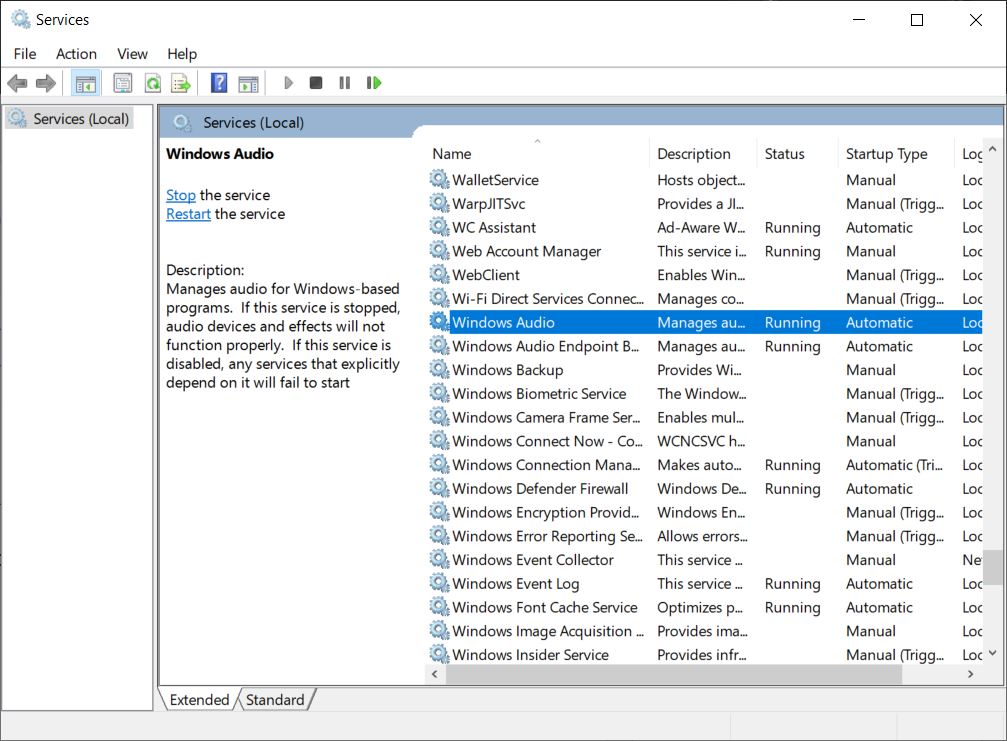The width and height of the screenshot is (1007, 741).
Task: Sort by the Status column header
Action: point(798,153)
